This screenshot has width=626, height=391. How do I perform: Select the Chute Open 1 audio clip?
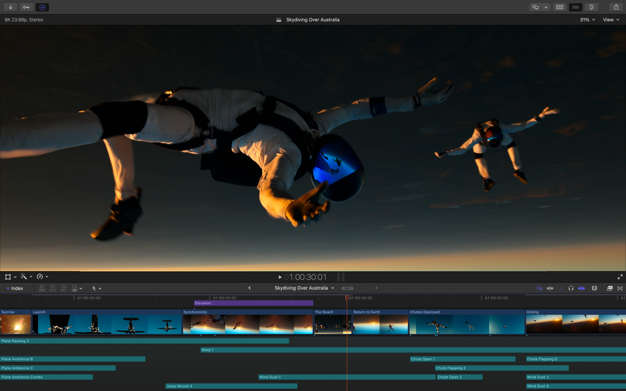[x=463, y=359]
